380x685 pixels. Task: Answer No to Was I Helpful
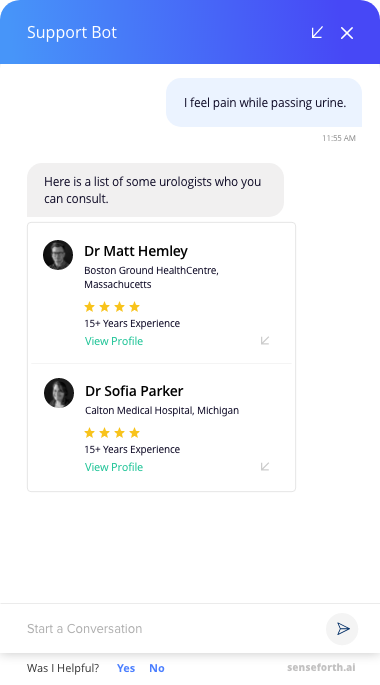[157, 668]
